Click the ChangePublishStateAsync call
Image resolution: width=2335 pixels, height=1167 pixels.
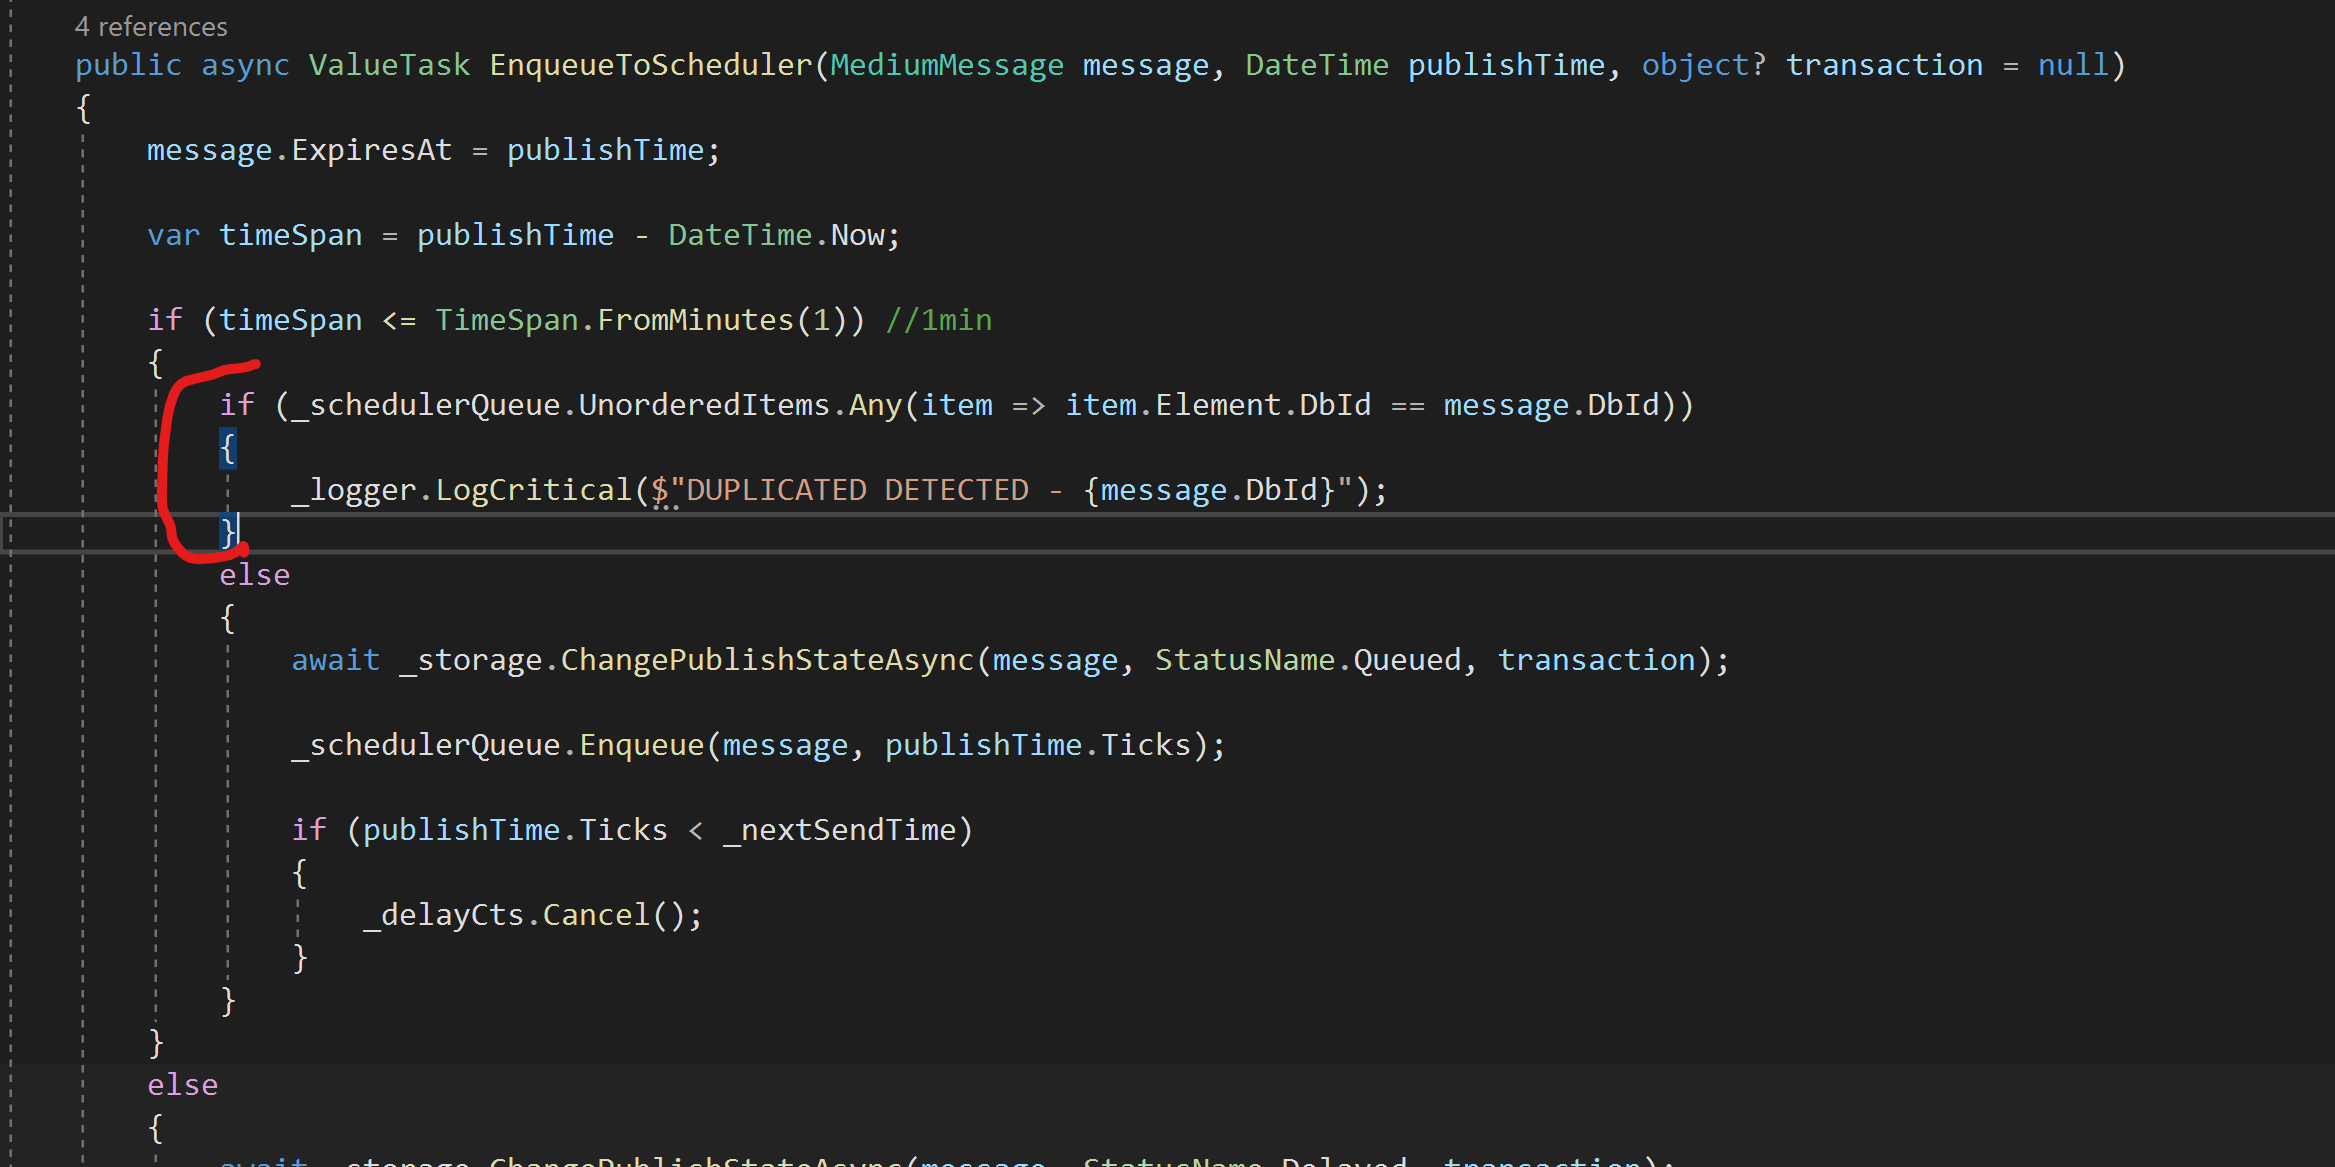pyautogui.click(x=766, y=659)
